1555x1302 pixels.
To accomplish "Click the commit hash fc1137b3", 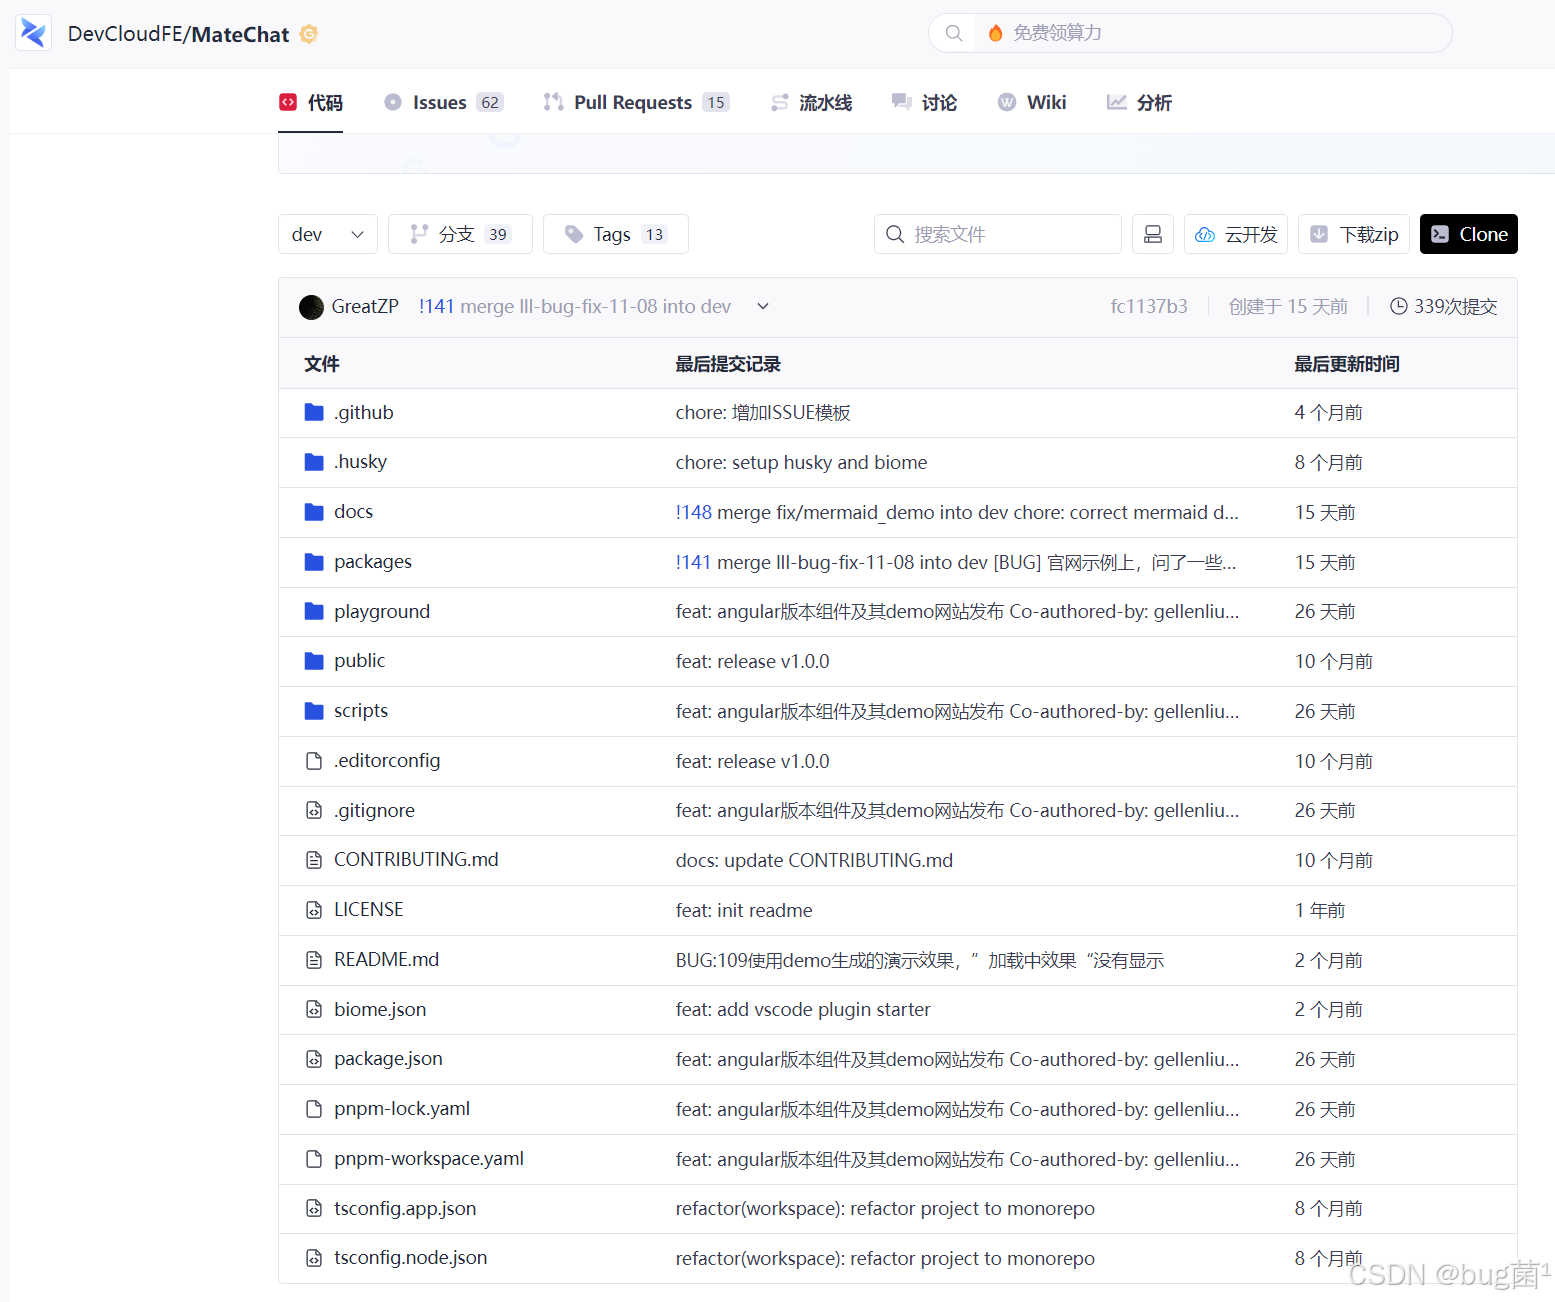I will (1149, 306).
